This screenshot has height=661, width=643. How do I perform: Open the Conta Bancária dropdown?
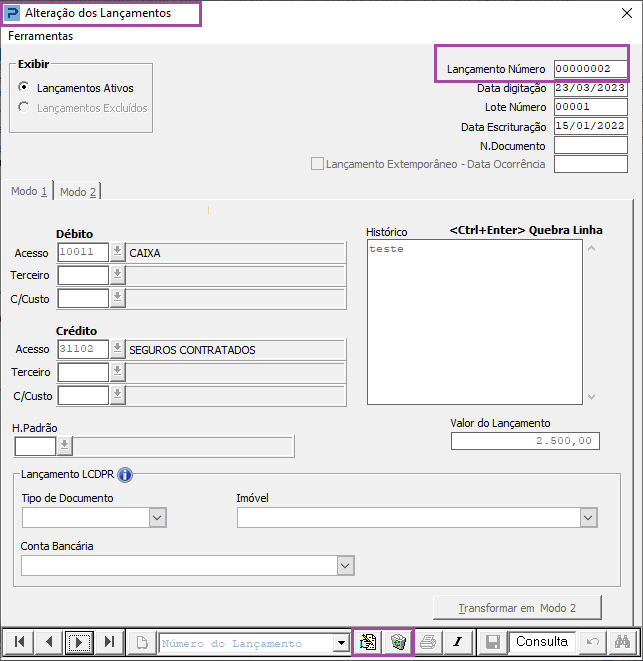pyautogui.click(x=345, y=565)
